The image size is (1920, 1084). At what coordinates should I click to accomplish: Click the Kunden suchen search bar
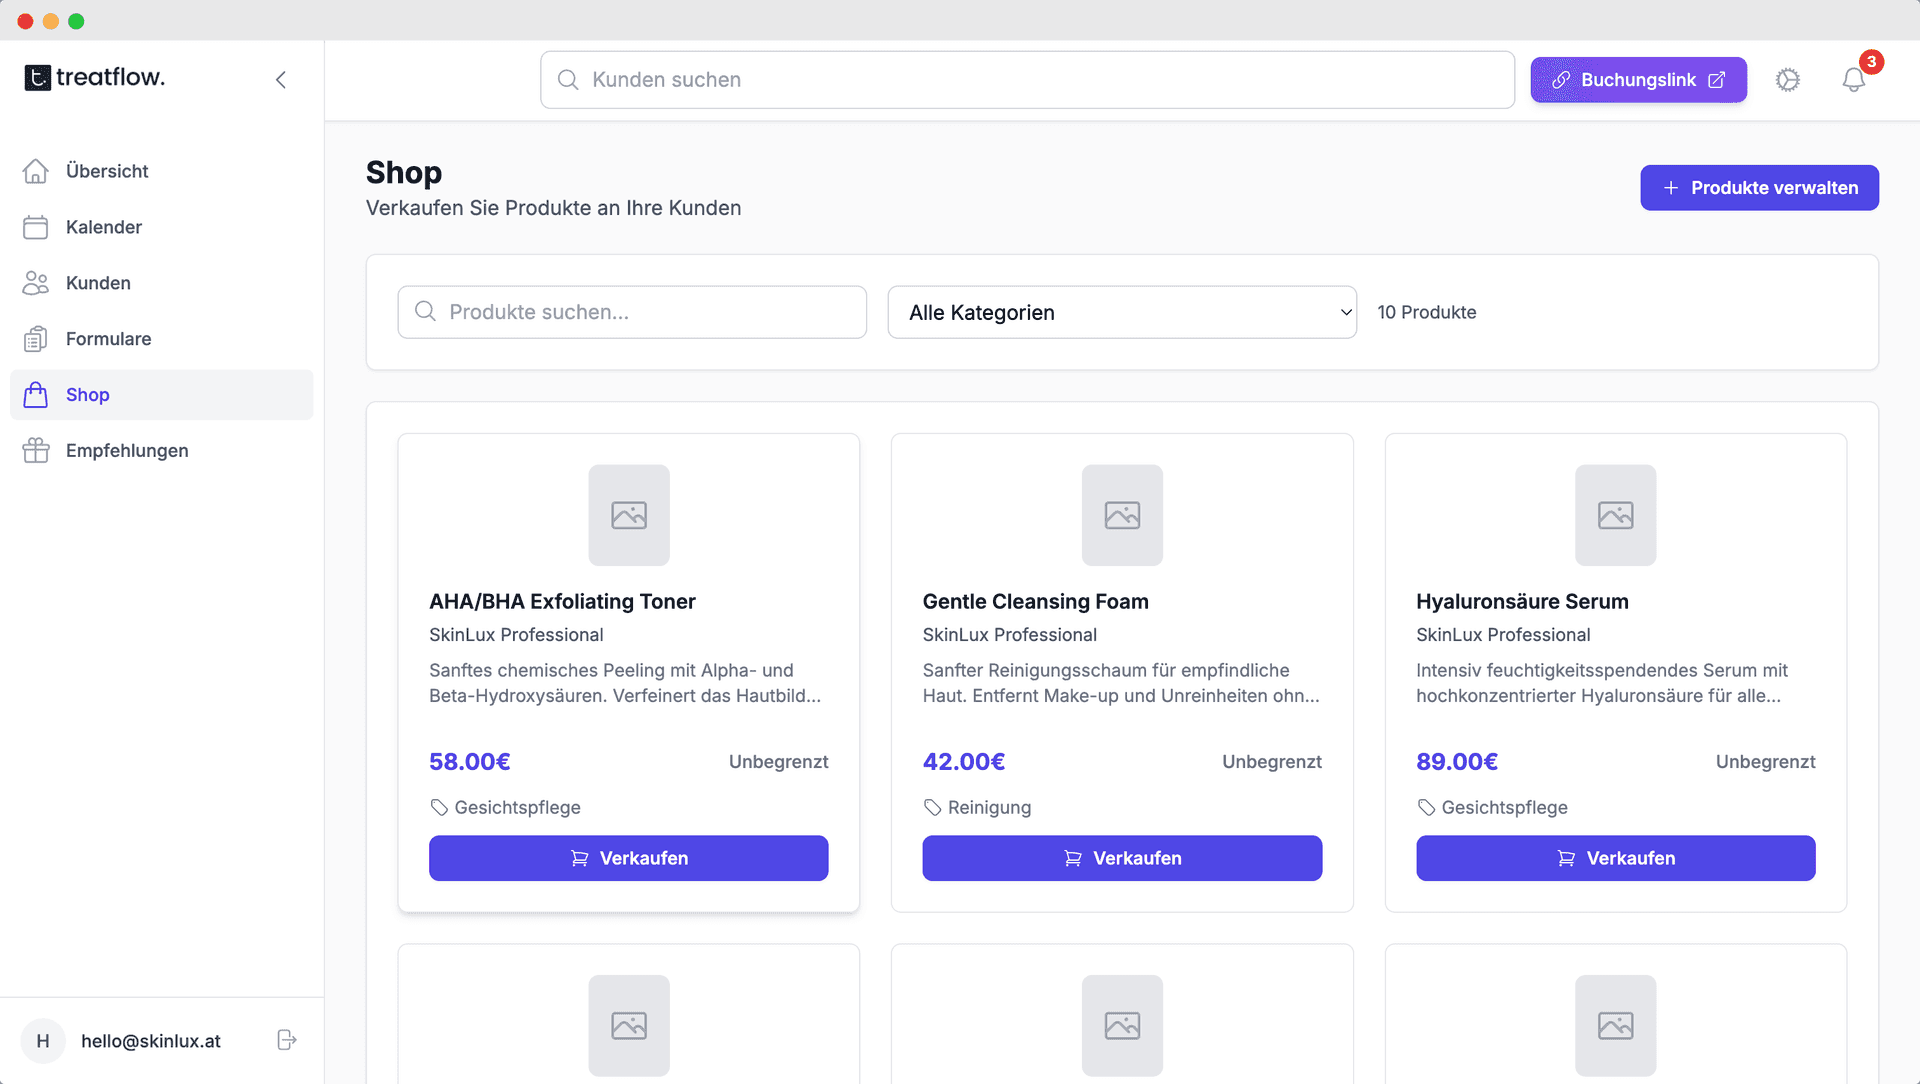(x=1026, y=80)
